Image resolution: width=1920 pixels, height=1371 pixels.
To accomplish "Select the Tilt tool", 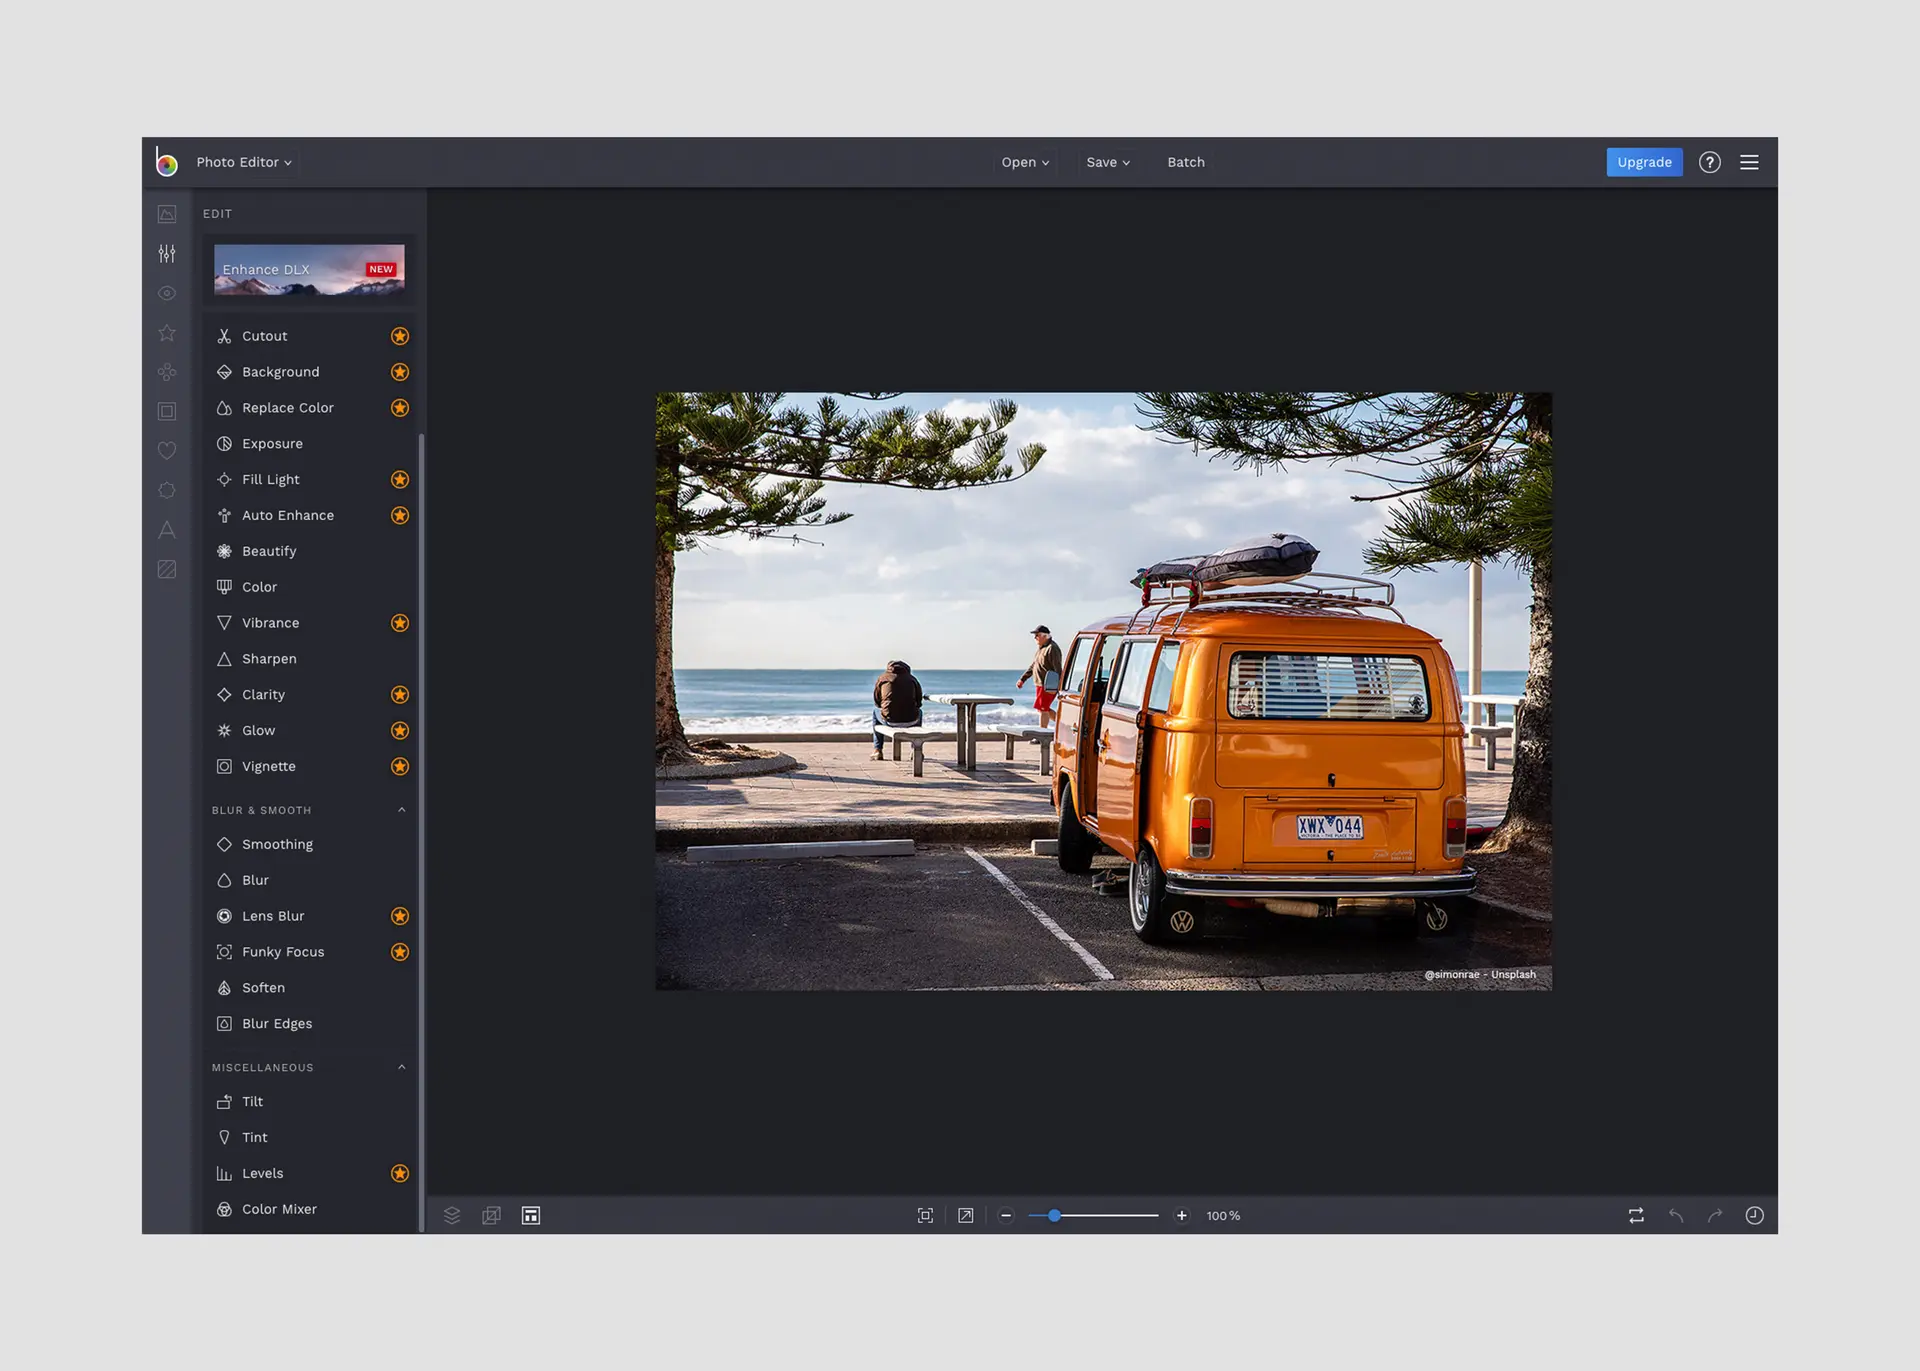I will point(310,1101).
